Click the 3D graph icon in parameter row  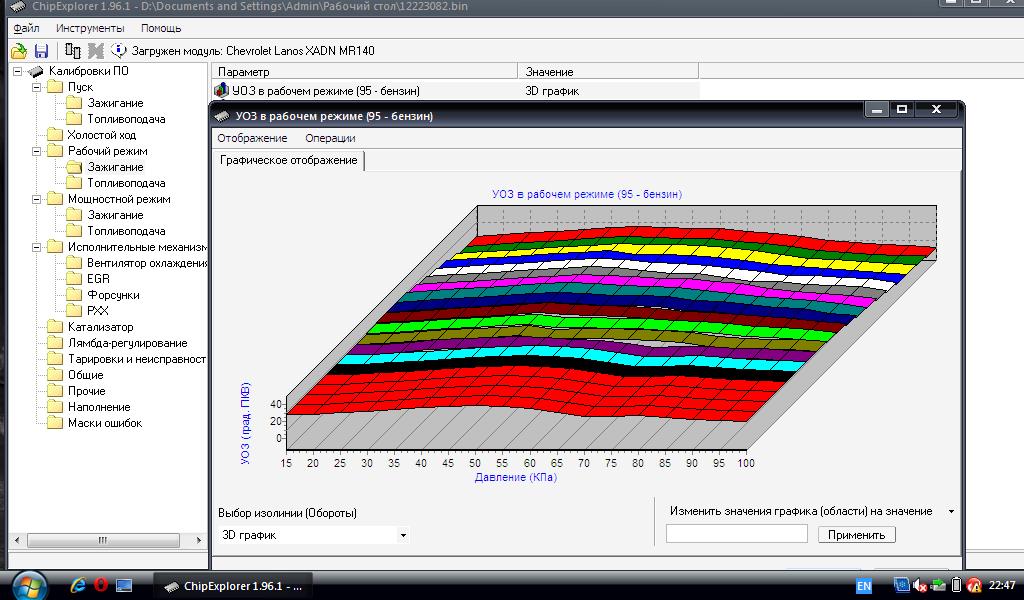(x=222, y=91)
